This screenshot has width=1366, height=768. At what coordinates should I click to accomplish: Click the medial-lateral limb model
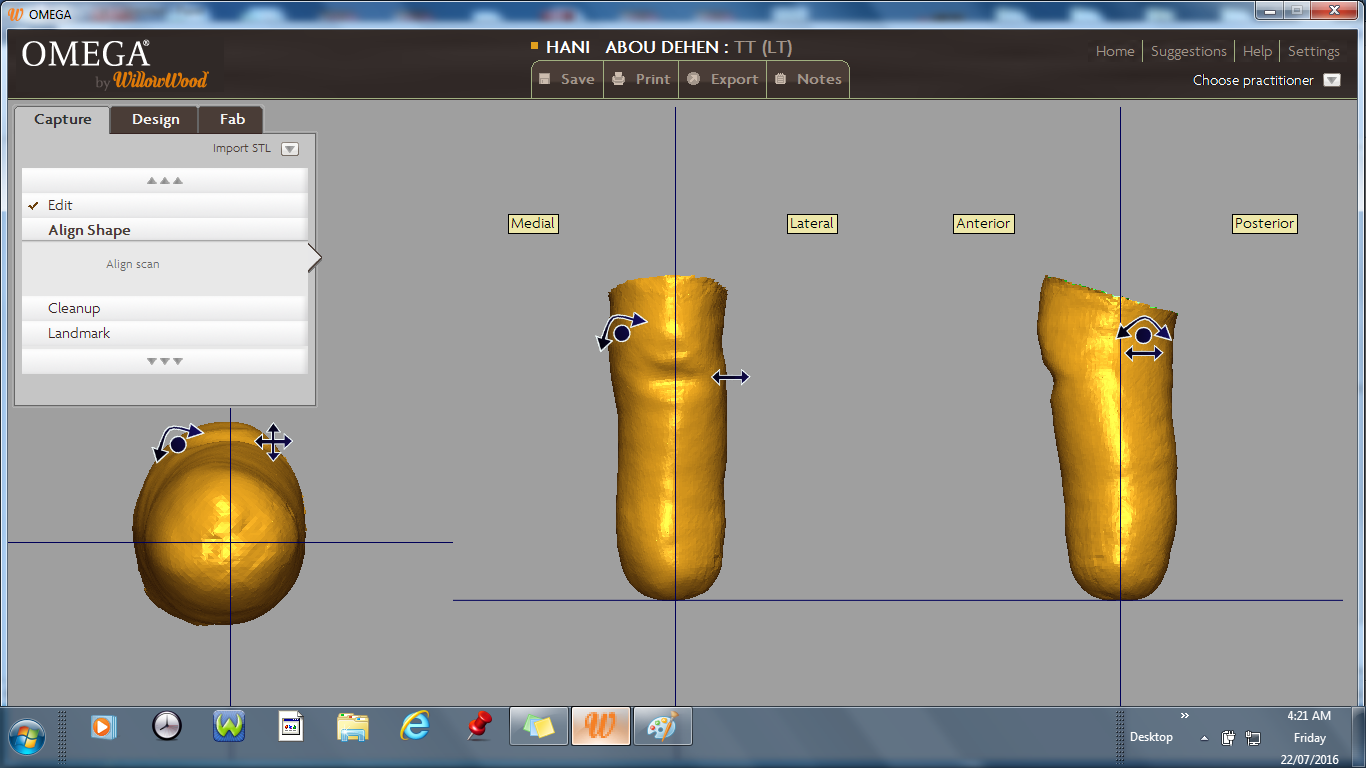pos(670,438)
